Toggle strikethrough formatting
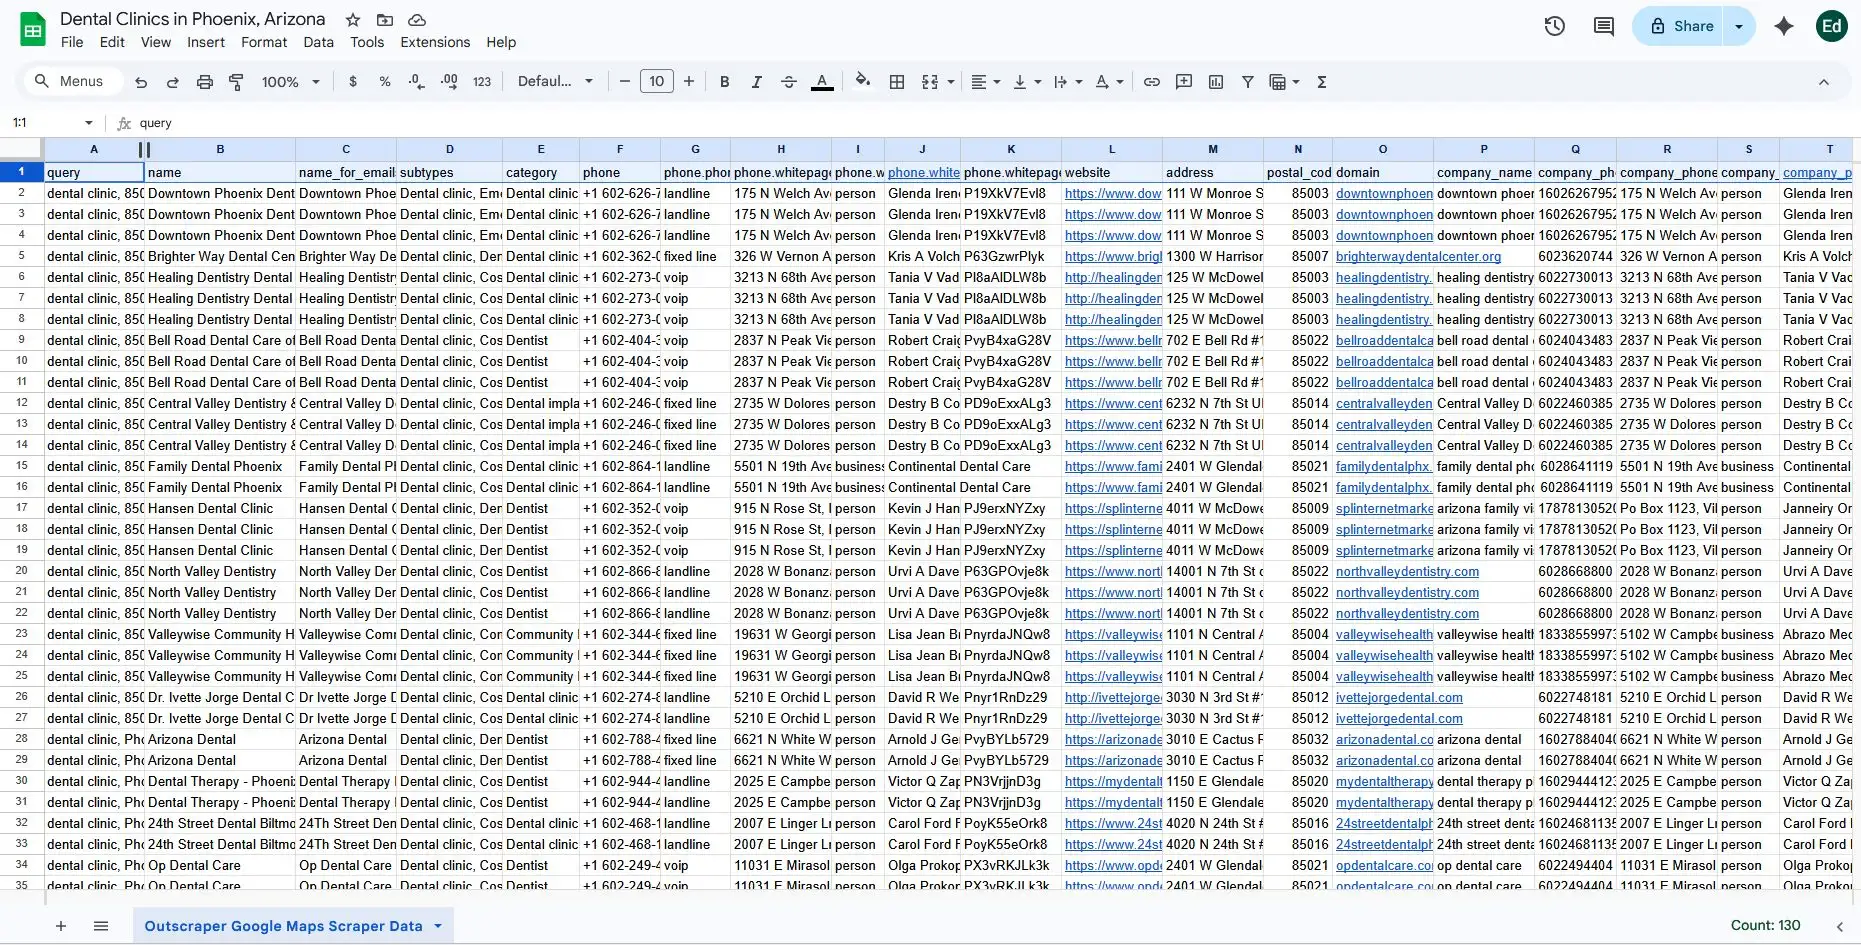The height and width of the screenshot is (945, 1861). [789, 82]
